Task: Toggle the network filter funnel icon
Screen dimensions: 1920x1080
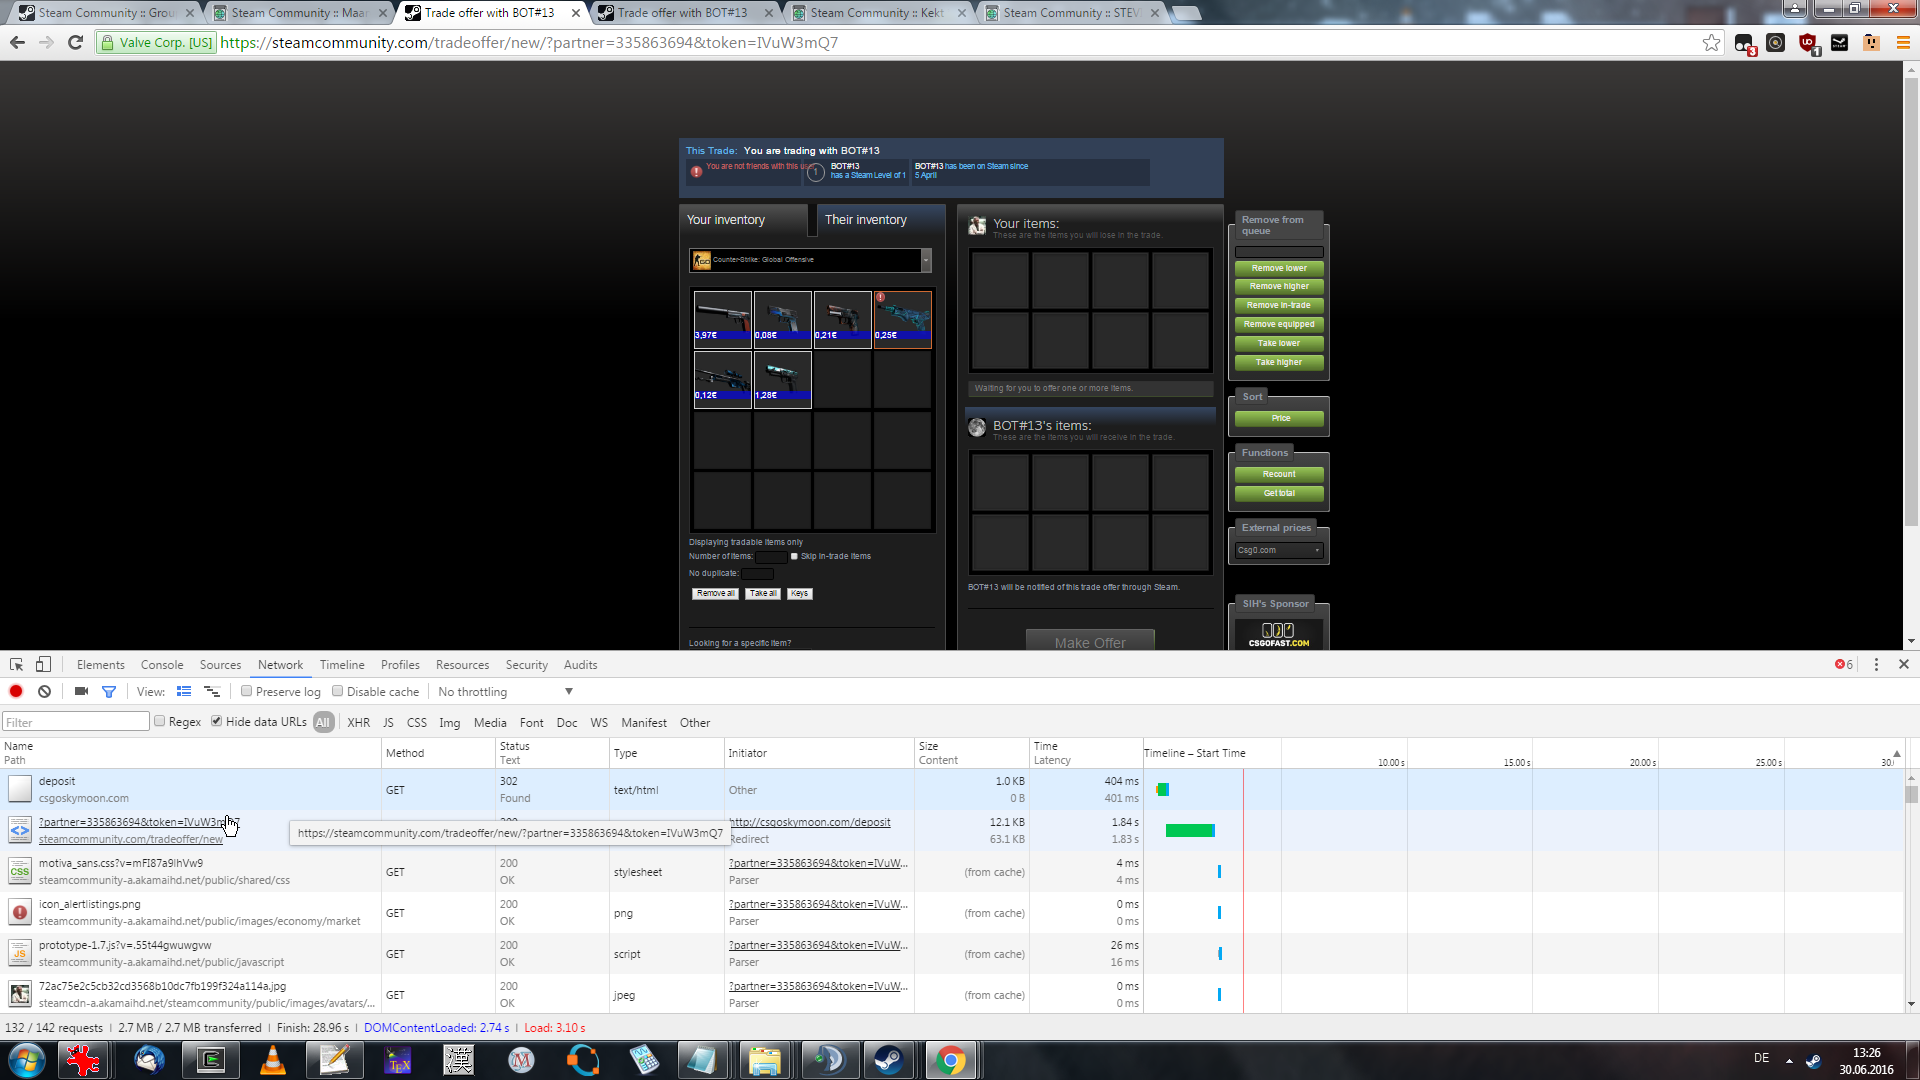Action: (109, 692)
